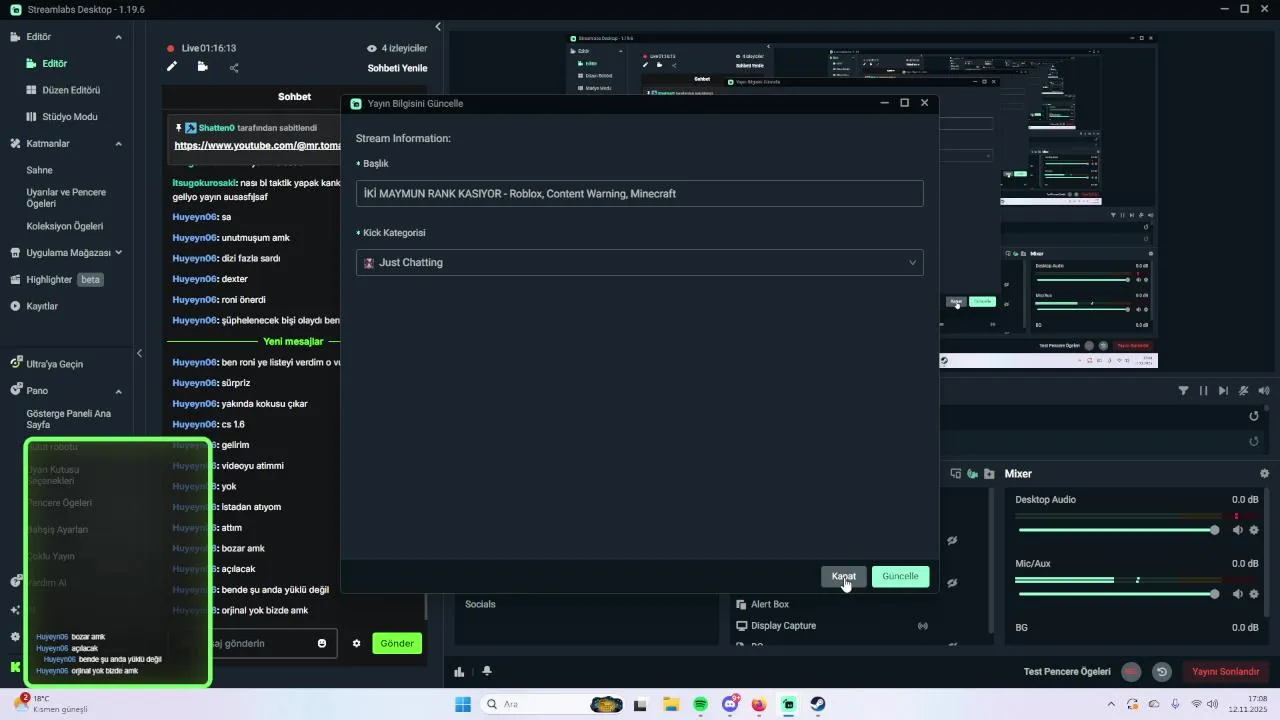Toggle streaming indicator on Display Capture source
Image resolution: width=1280 pixels, height=720 pixels.
(x=923, y=626)
